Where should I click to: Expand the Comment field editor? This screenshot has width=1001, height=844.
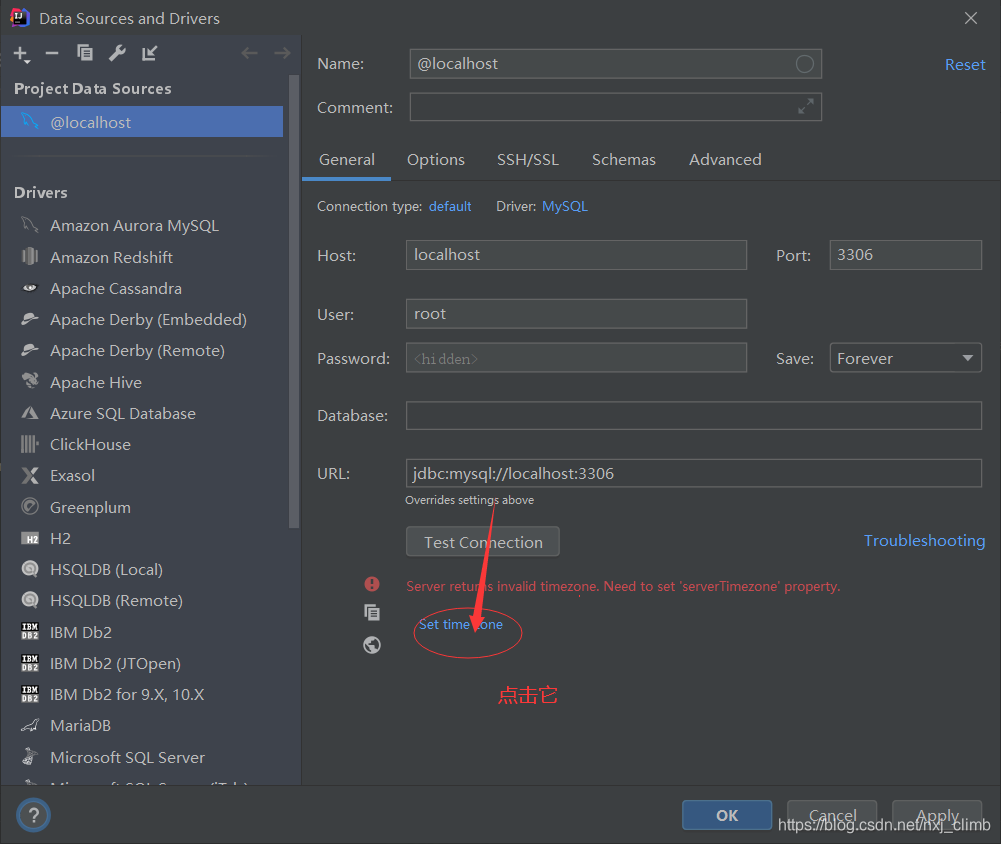click(x=806, y=107)
